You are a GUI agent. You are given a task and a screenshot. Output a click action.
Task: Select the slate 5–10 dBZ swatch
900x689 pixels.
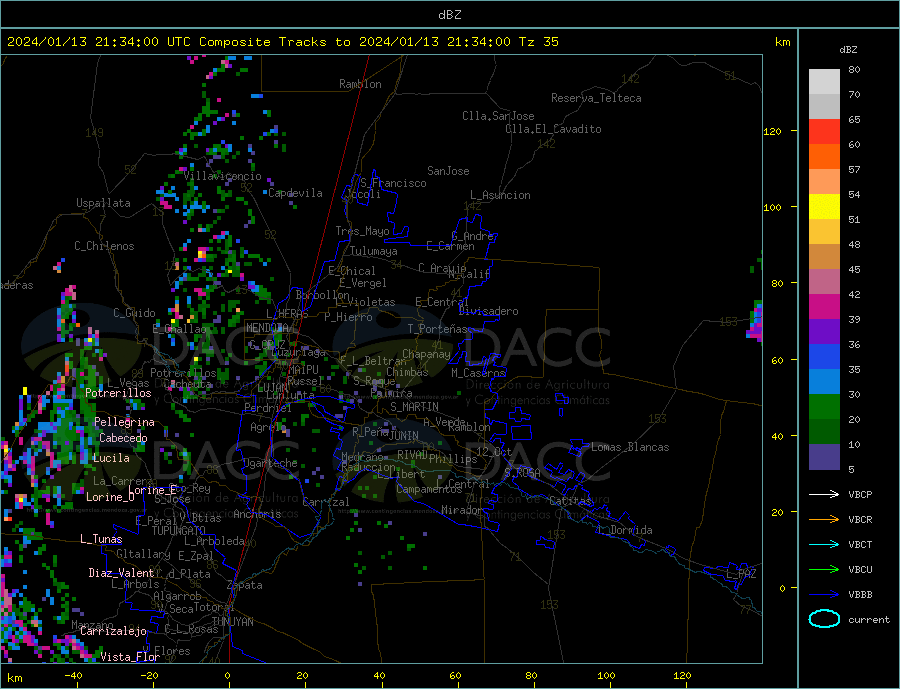824,457
